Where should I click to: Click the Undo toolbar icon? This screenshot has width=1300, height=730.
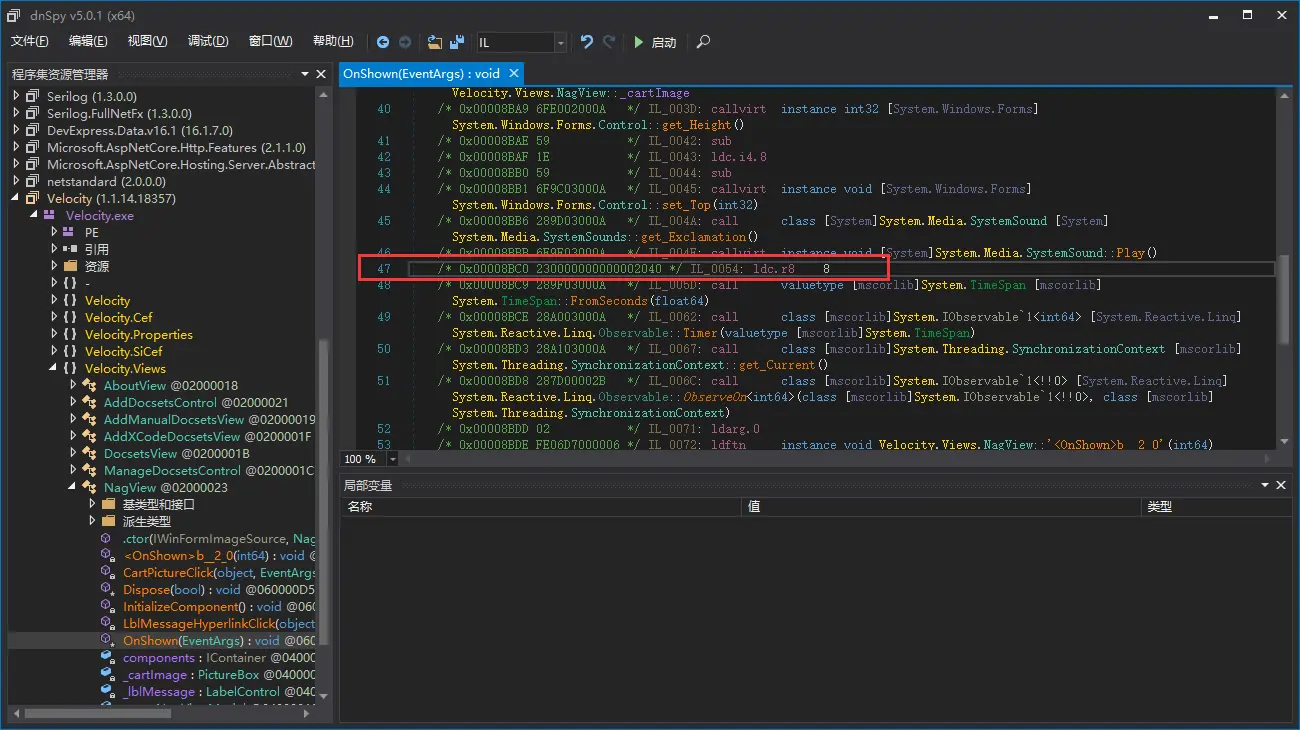tap(587, 42)
